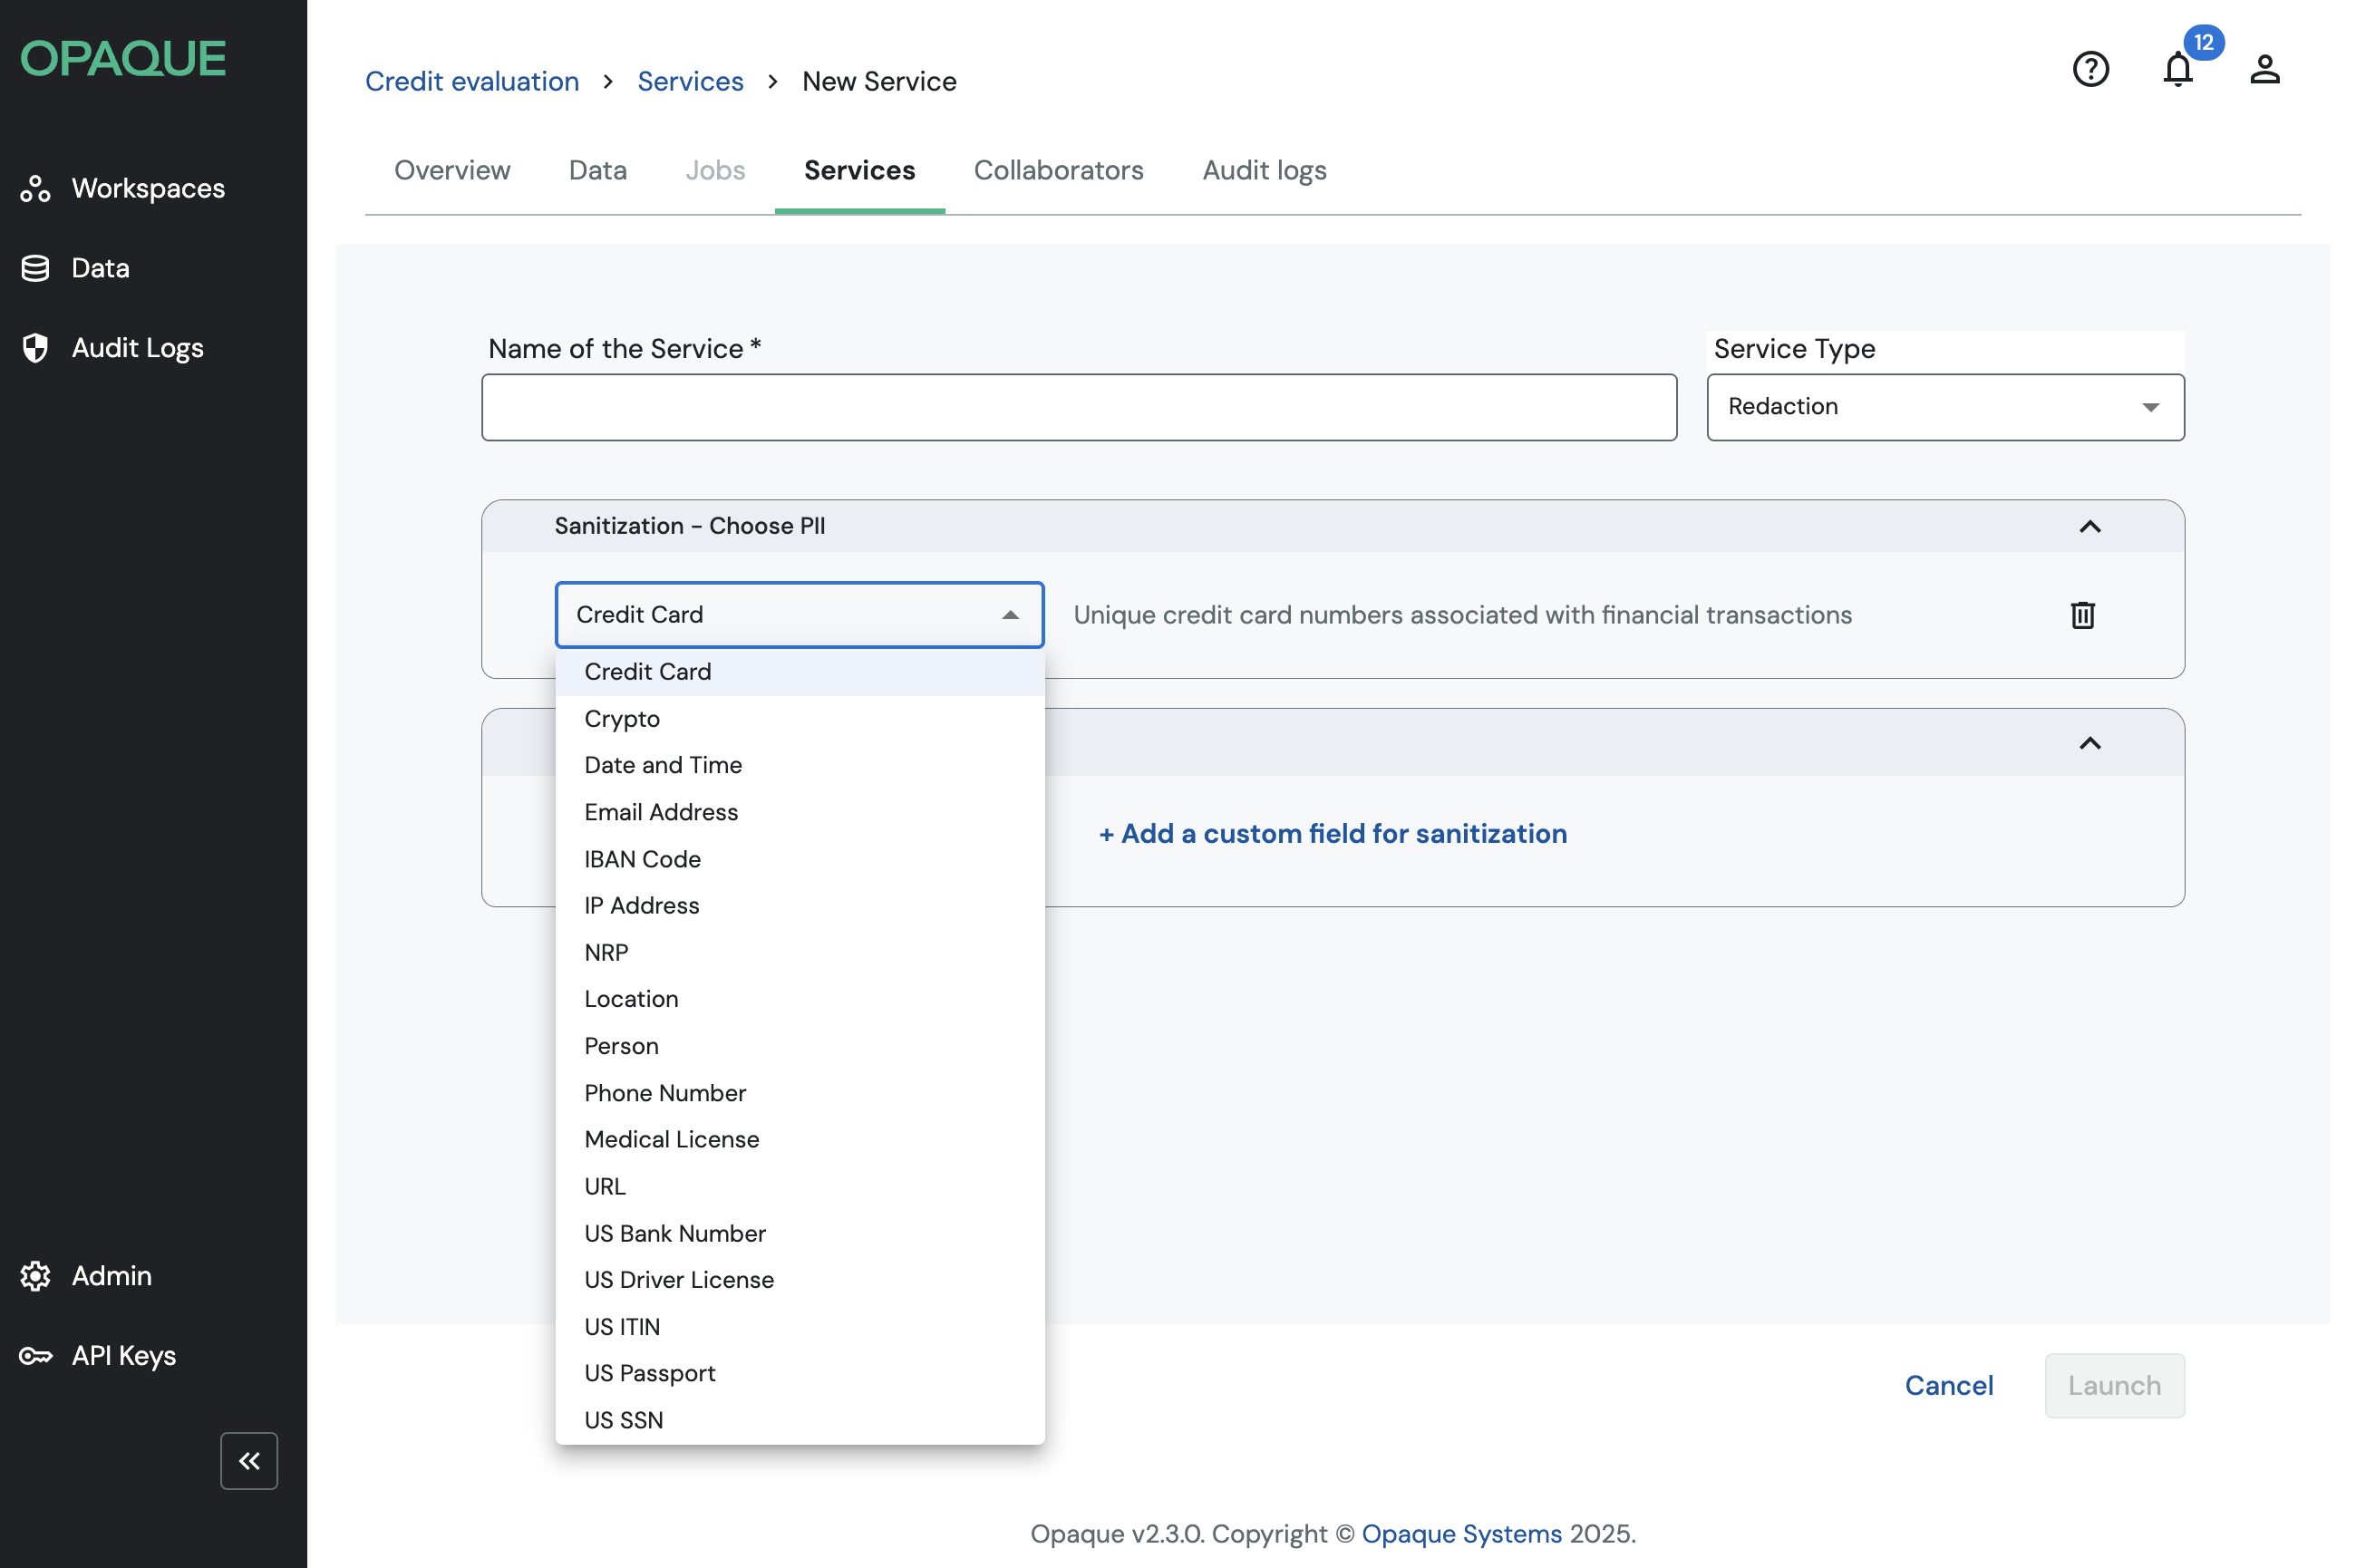Screen dimensions: 2356x1568
Task: Open API Keys in the sidebar
Action: (99, 1356)
